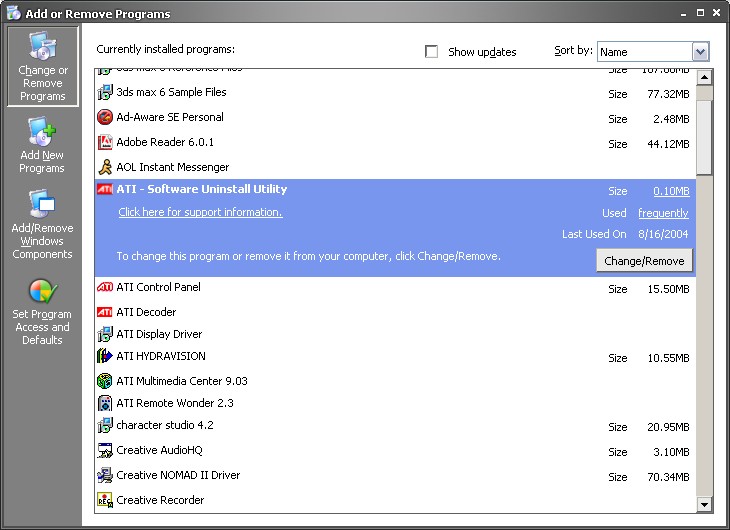
Task: Select the Creative NOMAD II Driver entry
Action: tap(395, 476)
